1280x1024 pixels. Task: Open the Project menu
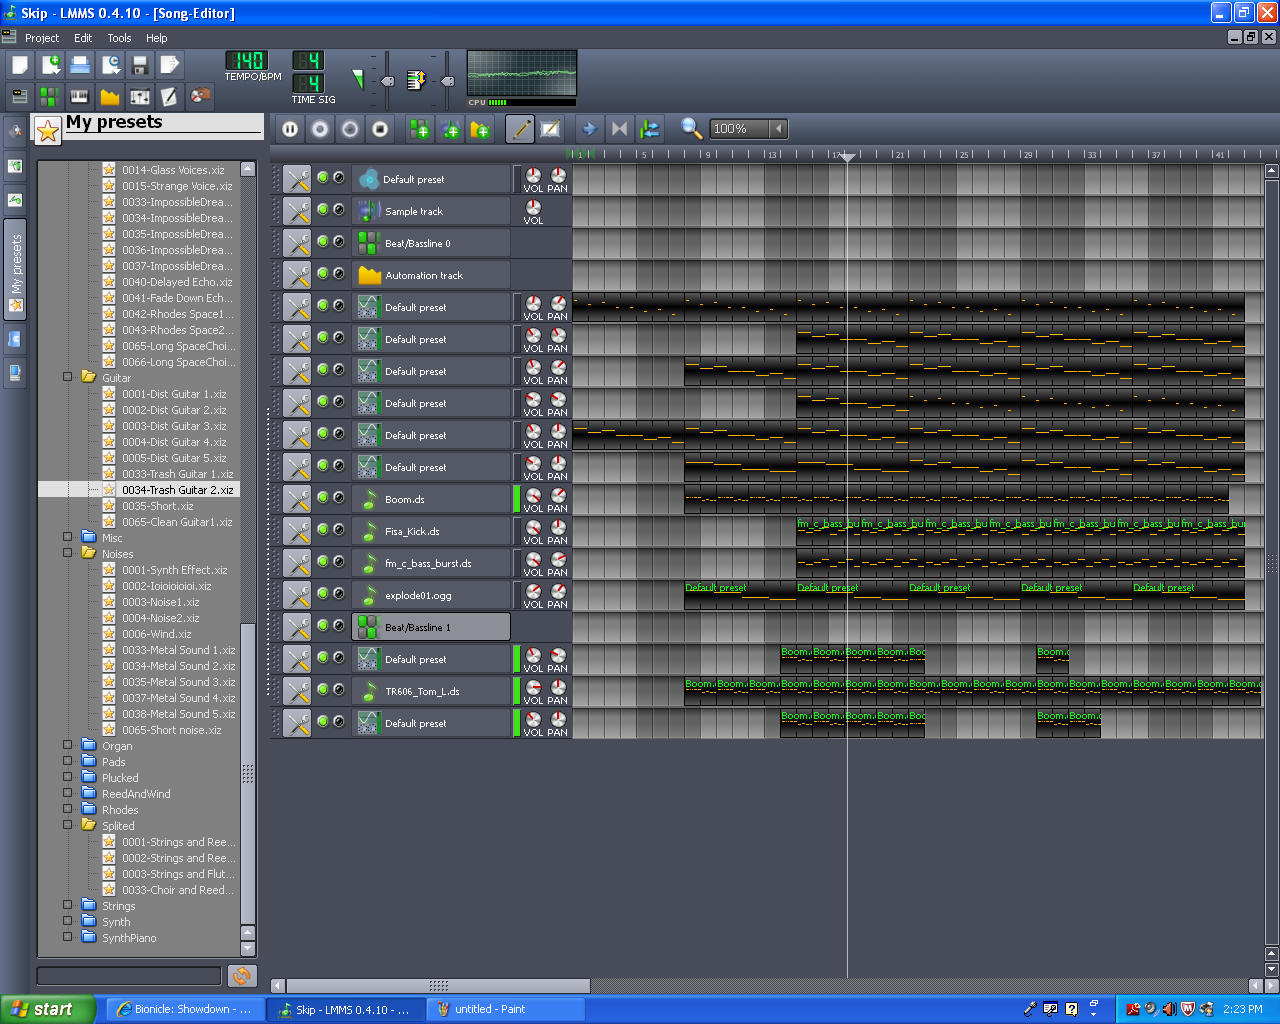[x=42, y=38]
